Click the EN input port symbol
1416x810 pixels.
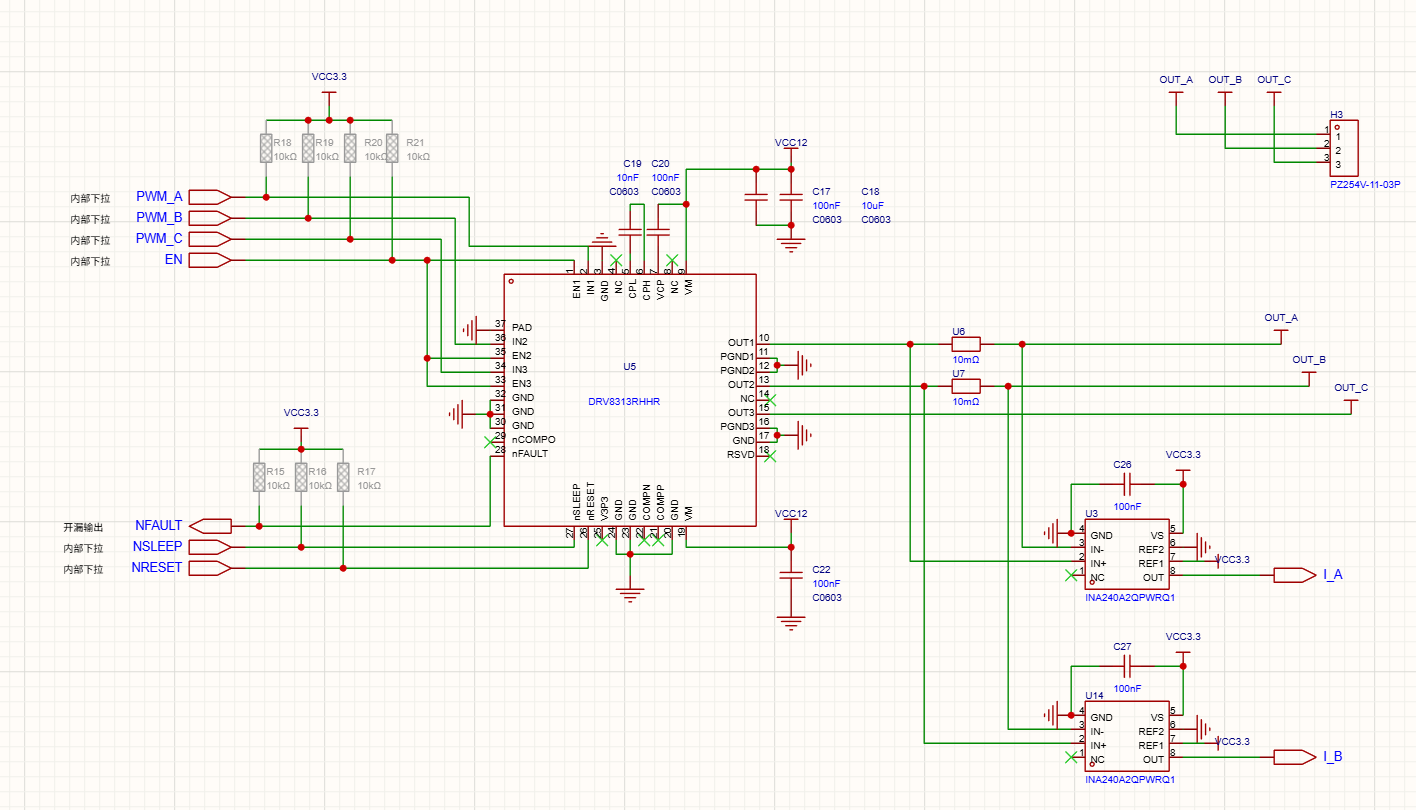(x=209, y=260)
